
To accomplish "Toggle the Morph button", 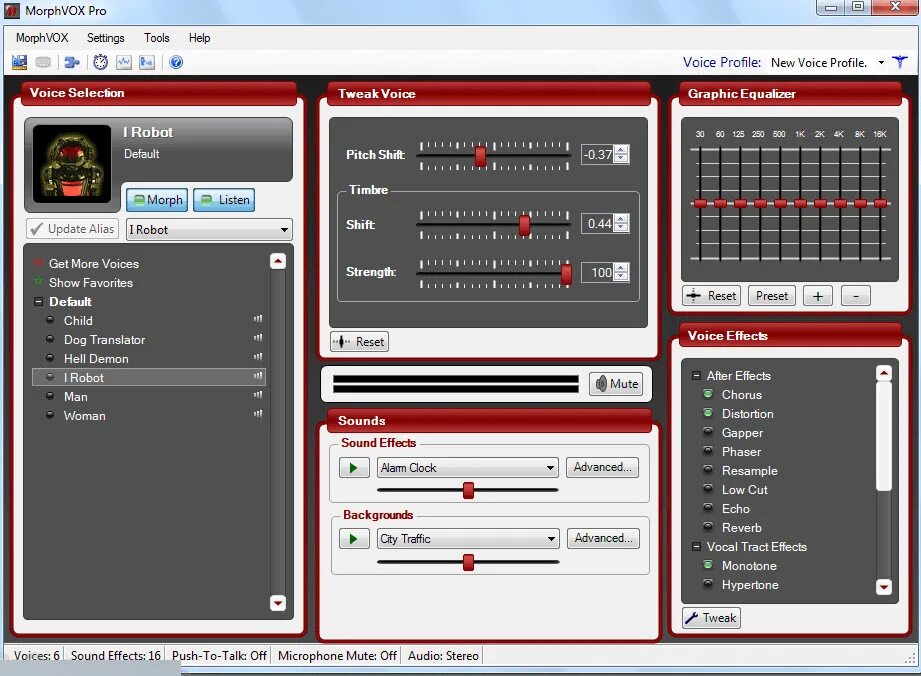I will coord(157,200).
